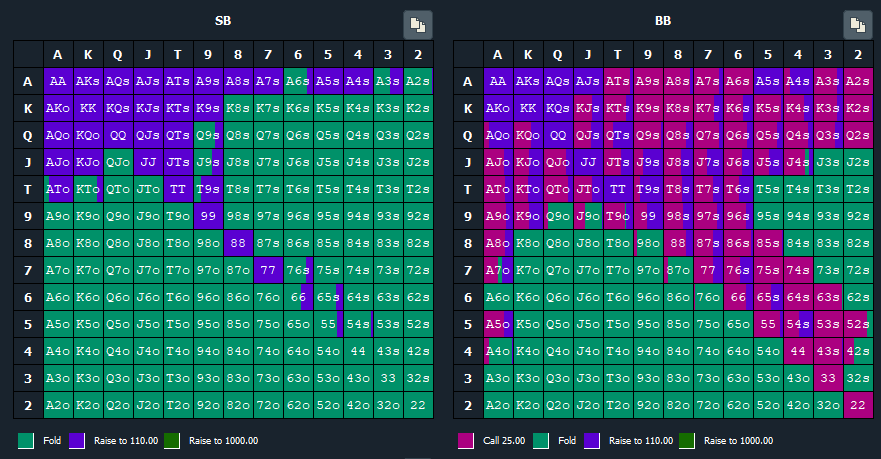Select the ATs cell in the BB grid
The width and height of the screenshot is (881, 459).
click(618, 81)
